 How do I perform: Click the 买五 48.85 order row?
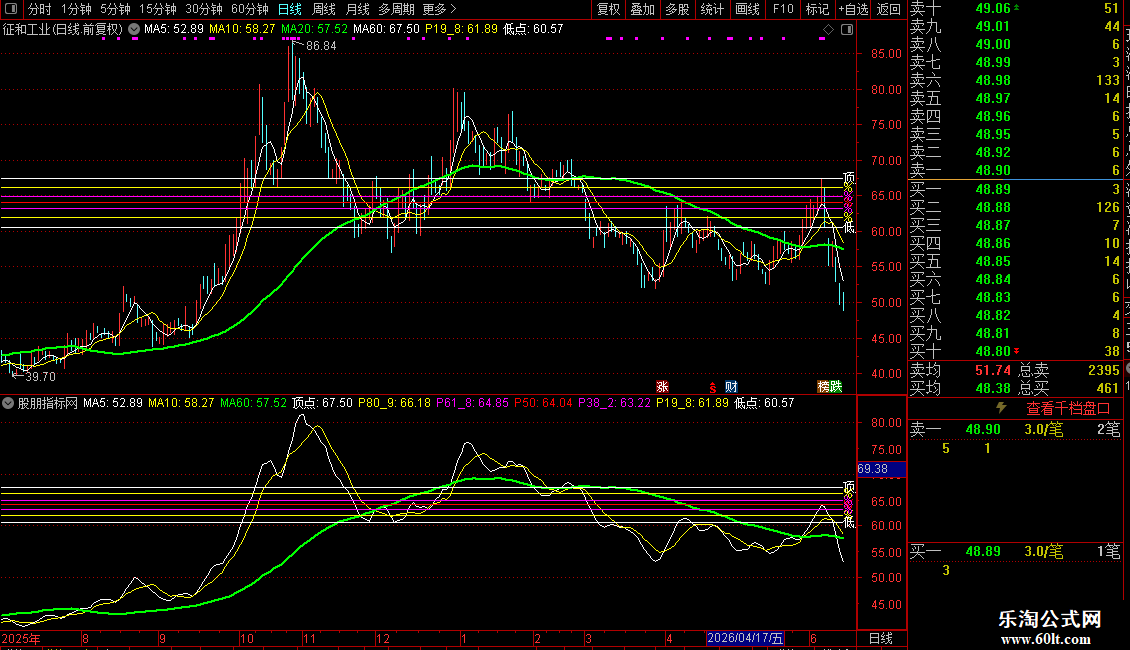pyautogui.click(x=1015, y=262)
